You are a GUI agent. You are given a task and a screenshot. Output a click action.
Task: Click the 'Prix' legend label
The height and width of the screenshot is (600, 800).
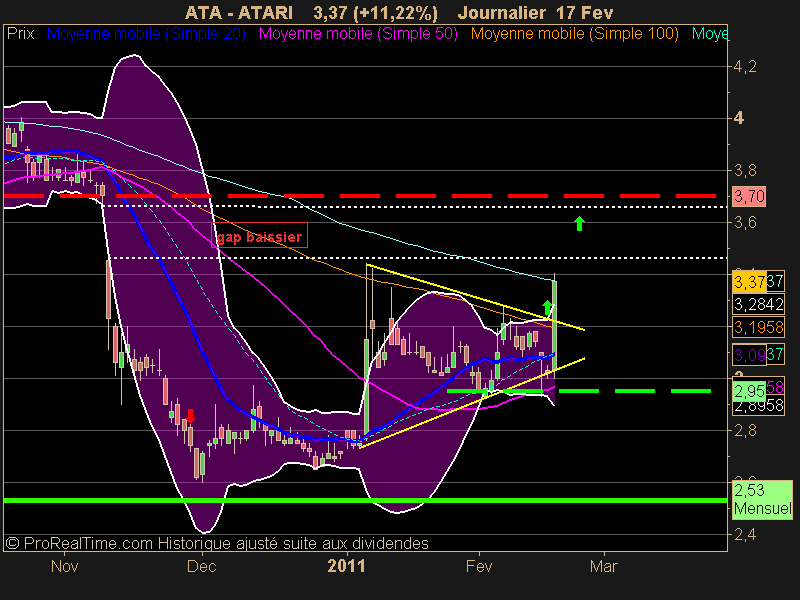coord(20,34)
